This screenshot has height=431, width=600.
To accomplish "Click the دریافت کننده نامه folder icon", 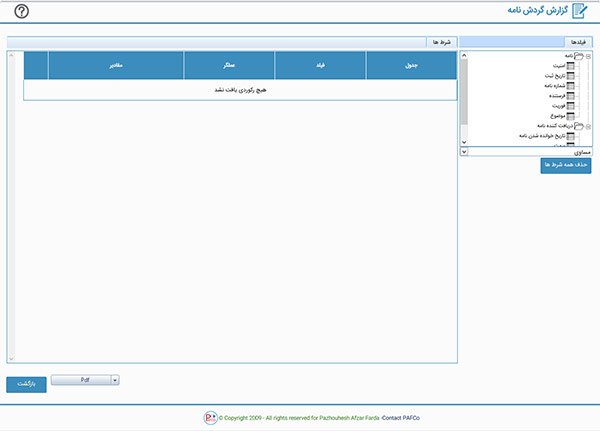I will (579, 126).
